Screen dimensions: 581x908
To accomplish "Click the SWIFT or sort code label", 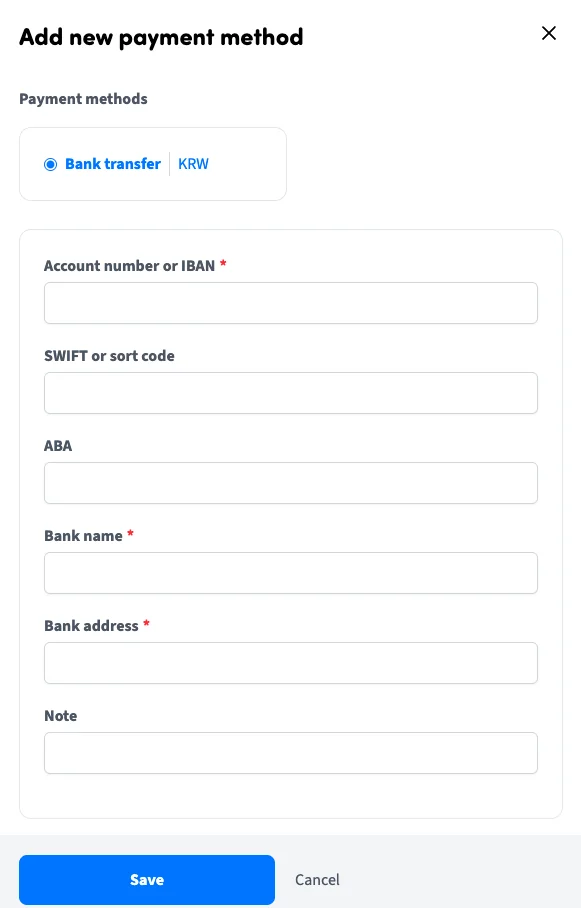I will (109, 356).
